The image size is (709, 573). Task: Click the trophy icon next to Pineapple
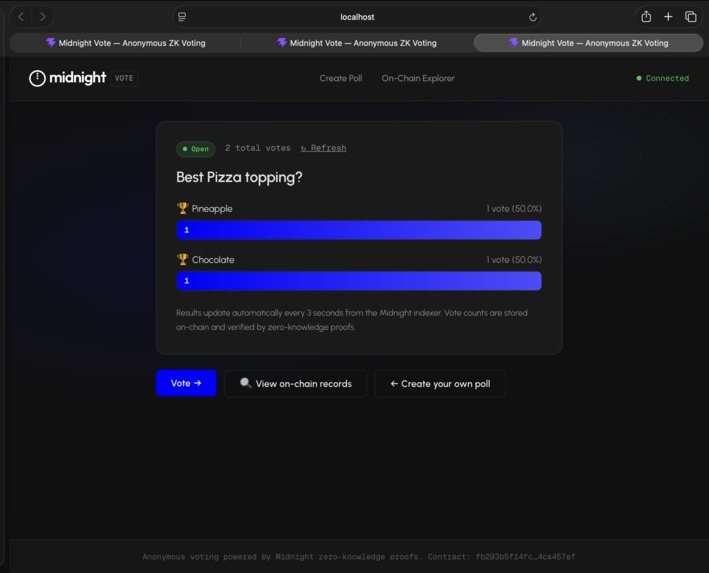pos(182,208)
